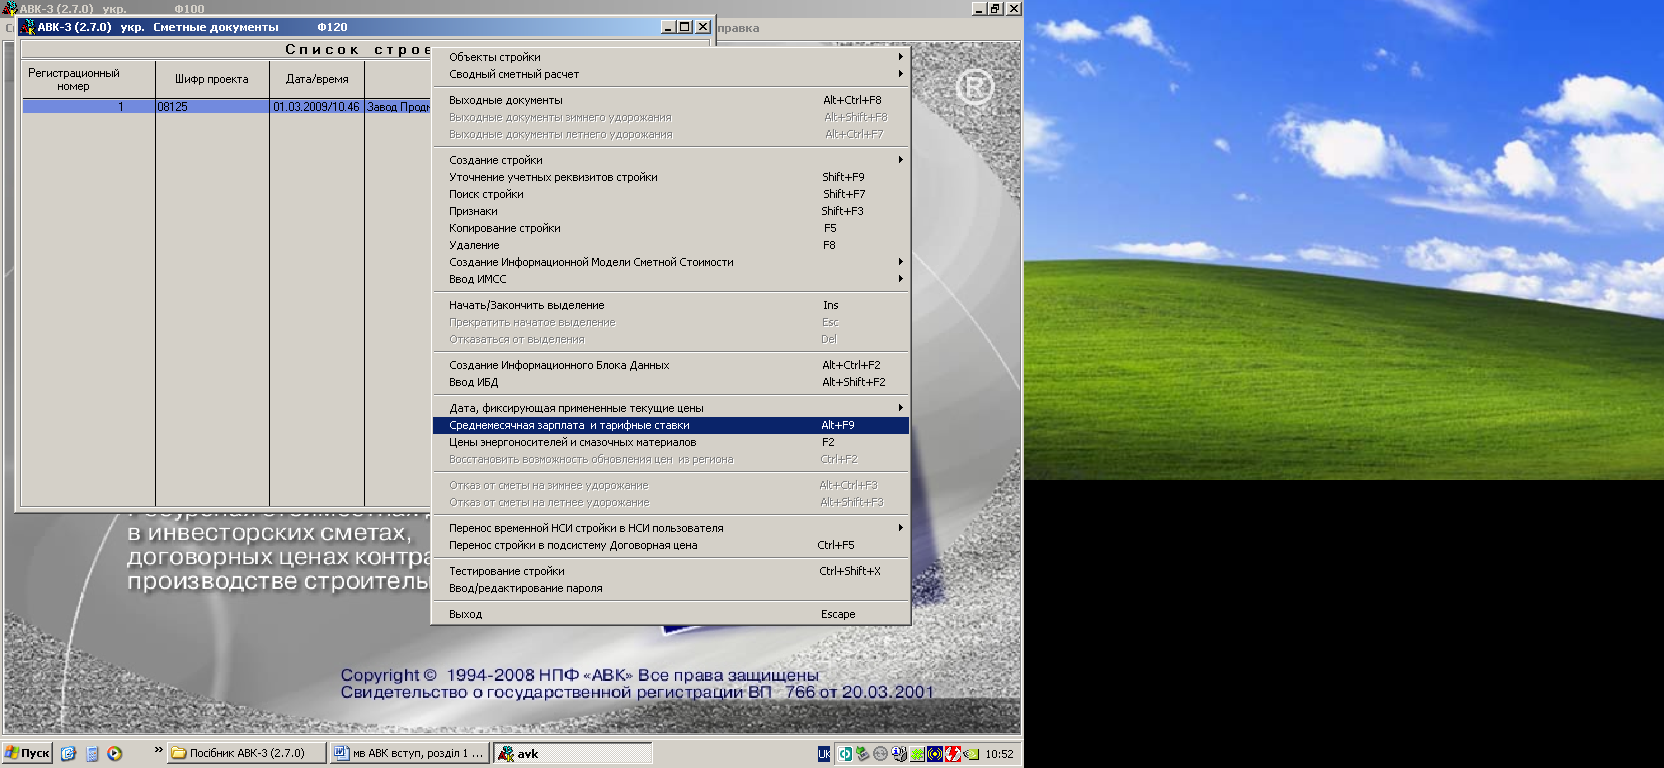Click date cell 01.03.2009/10.46
The width and height of the screenshot is (1664, 768).
[317, 106]
